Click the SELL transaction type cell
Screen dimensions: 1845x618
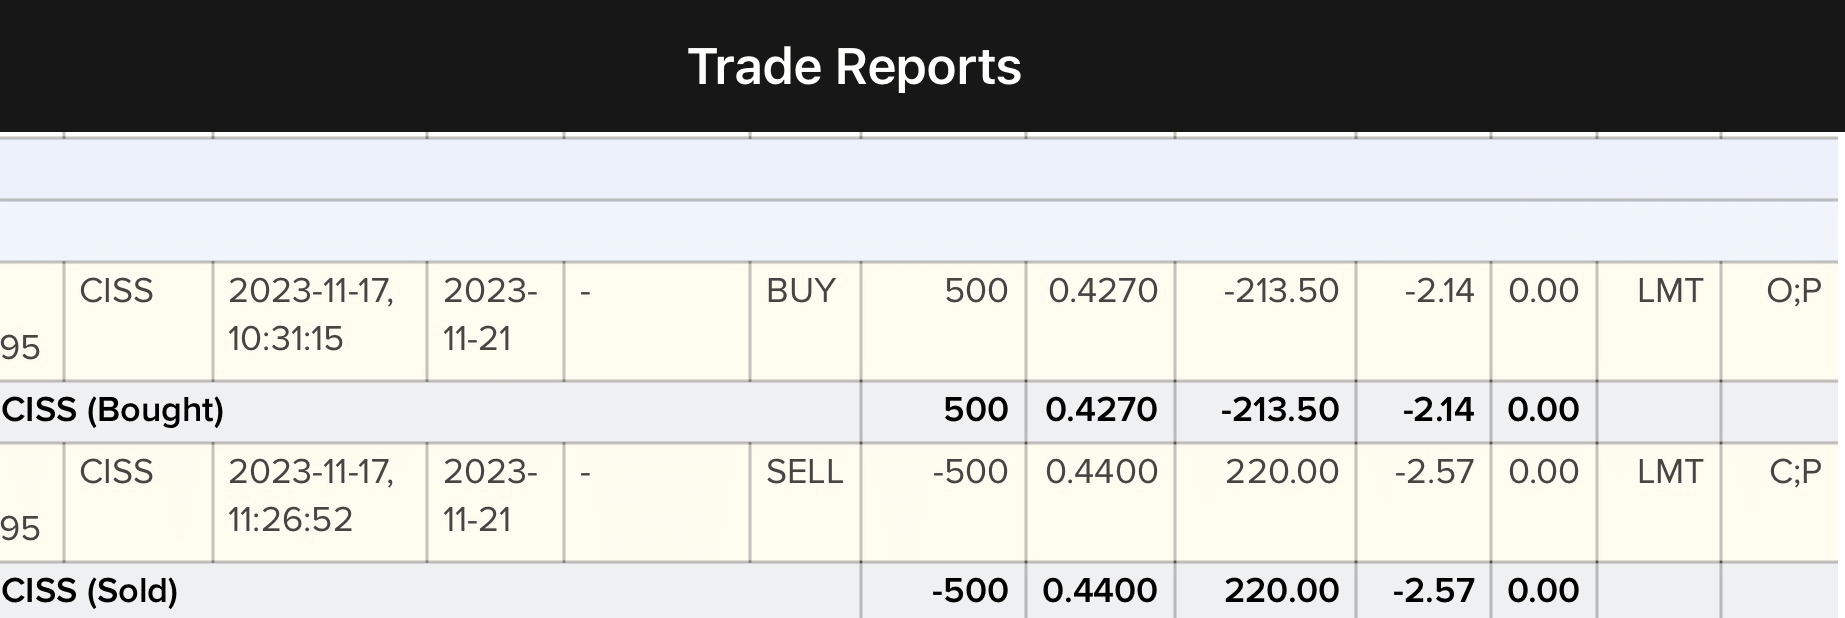(804, 472)
